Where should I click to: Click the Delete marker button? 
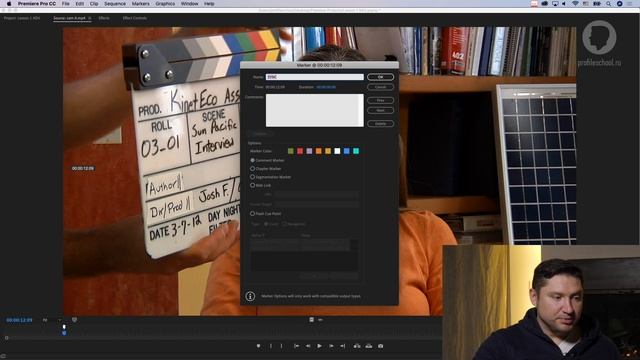point(380,123)
